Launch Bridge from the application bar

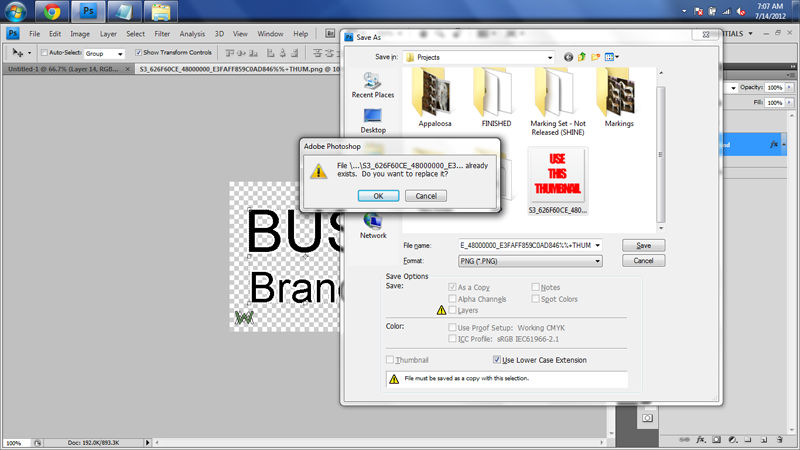coord(330,34)
